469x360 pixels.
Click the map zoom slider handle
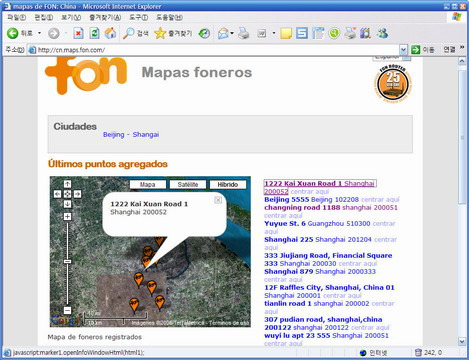(x=67, y=262)
